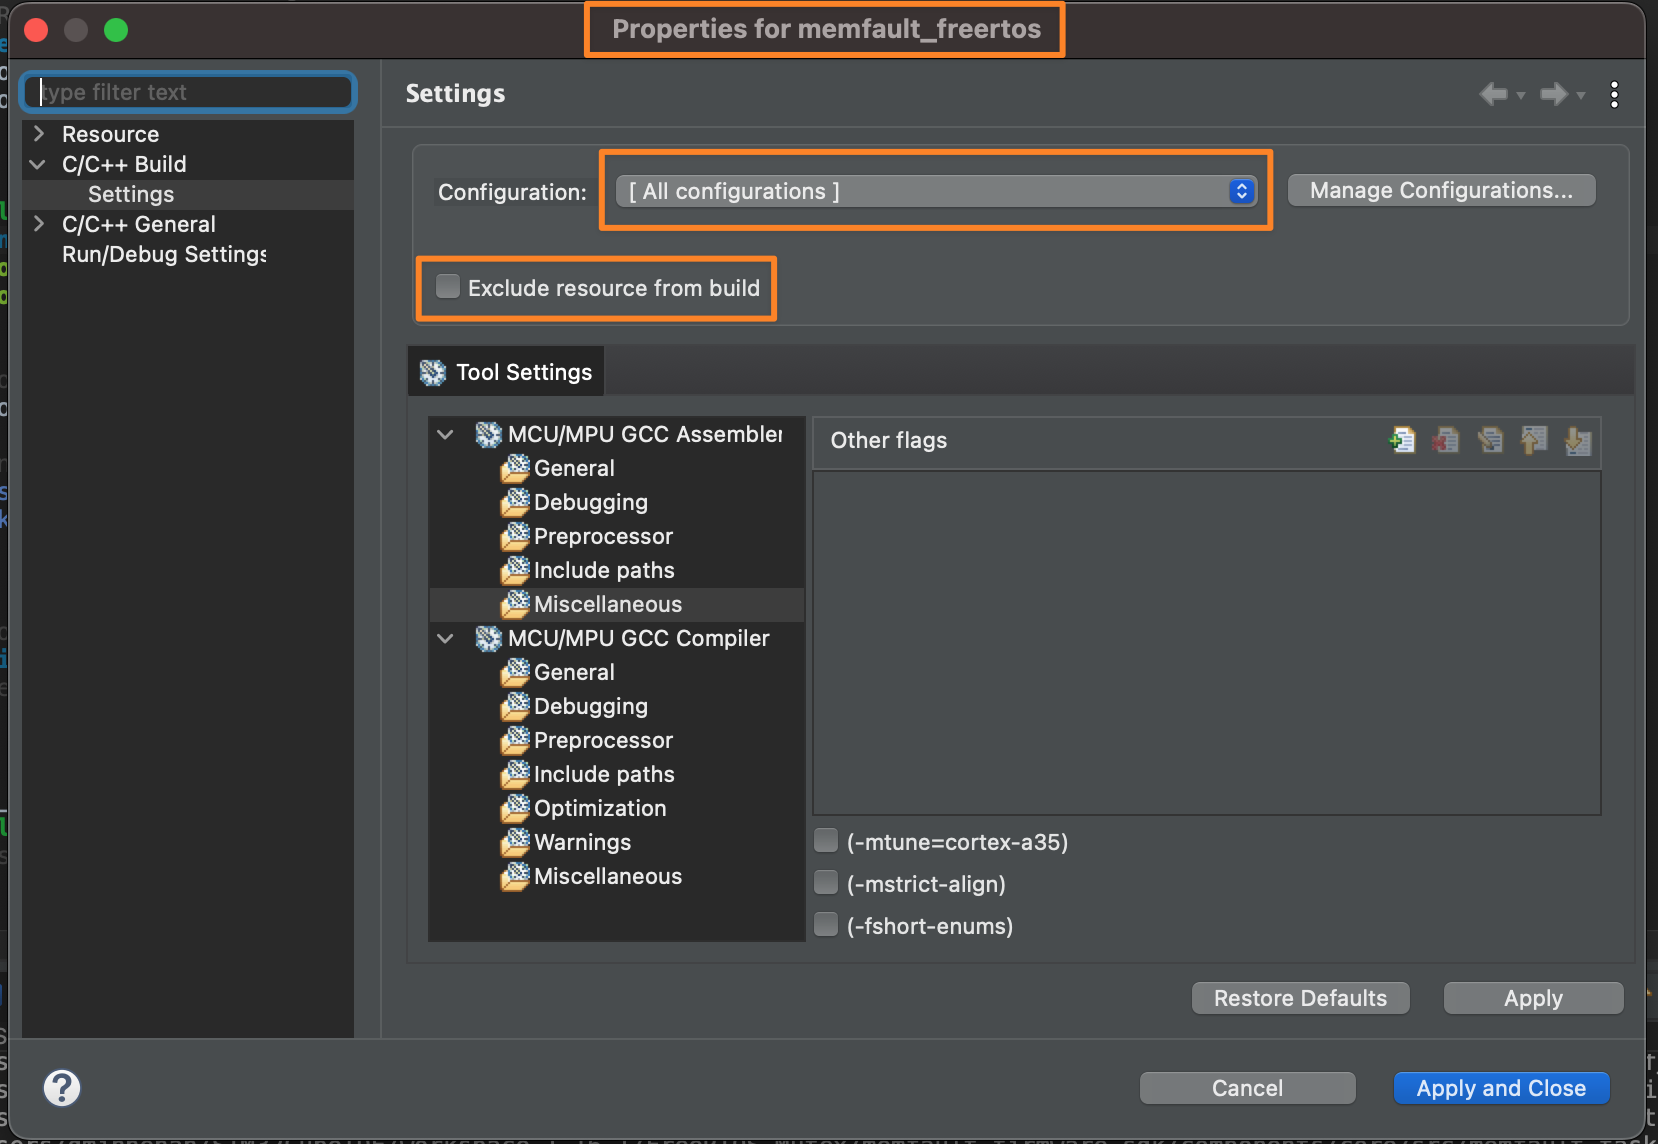Image resolution: width=1658 pixels, height=1144 pixels.
Task: Select Optimization under MCU/MPU GCC Compiler
Action: 599,808
